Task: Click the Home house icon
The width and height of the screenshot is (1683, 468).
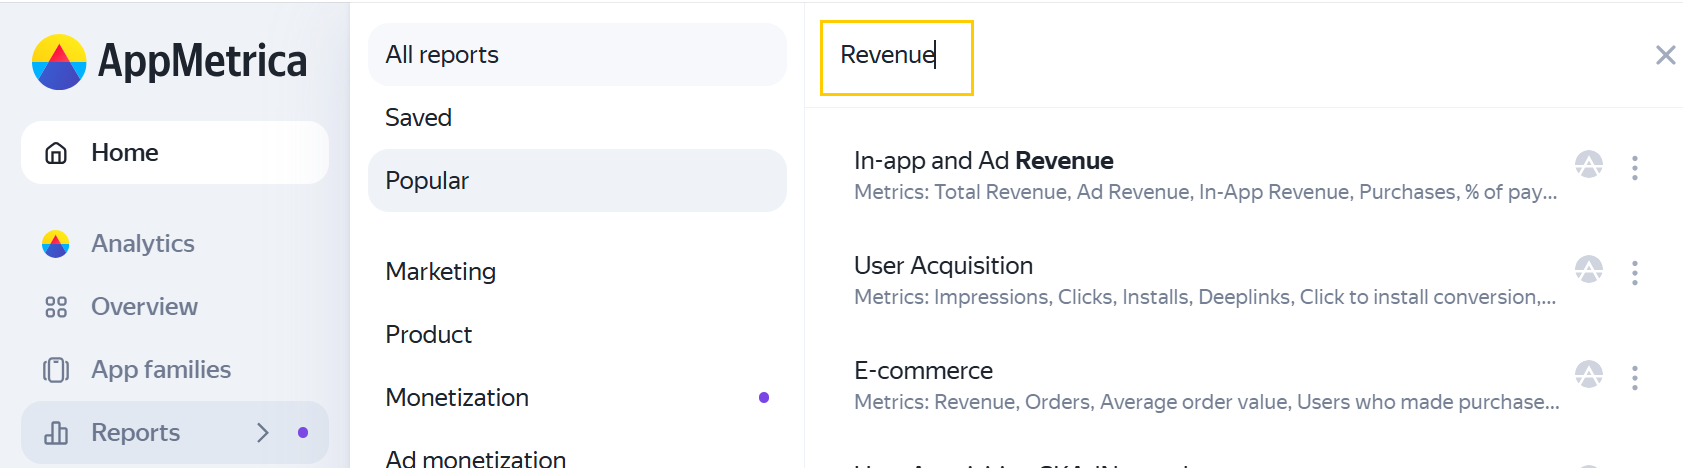Action: (x=56, y=152)
